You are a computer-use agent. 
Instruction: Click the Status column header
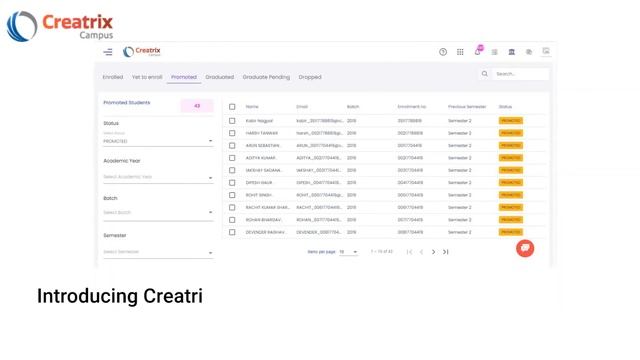coord(505,107)
